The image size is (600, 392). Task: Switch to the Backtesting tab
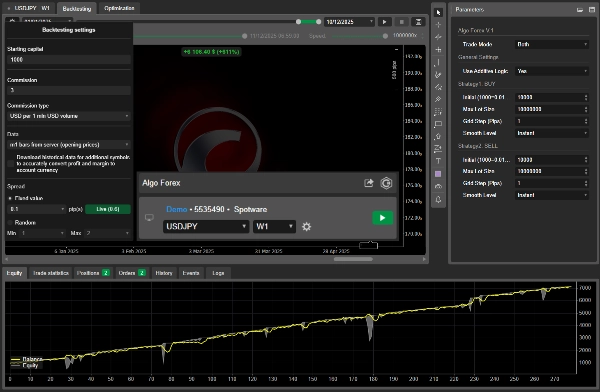coord(77,8)
